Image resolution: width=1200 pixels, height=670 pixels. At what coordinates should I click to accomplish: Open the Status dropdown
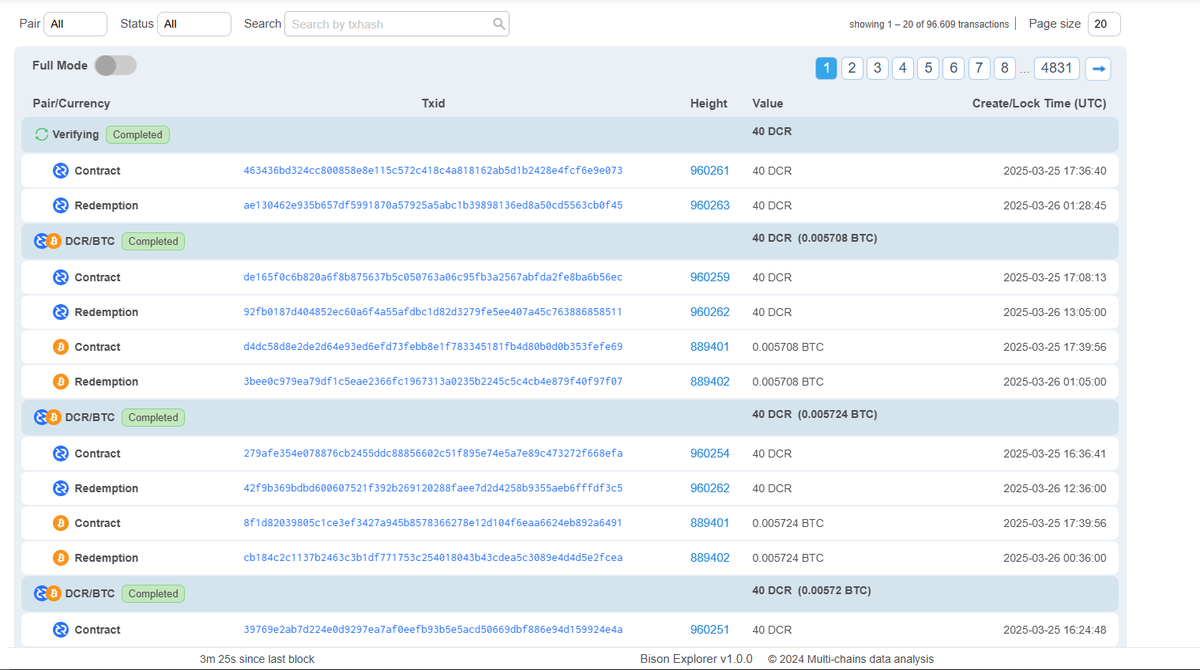pos(194,24)
